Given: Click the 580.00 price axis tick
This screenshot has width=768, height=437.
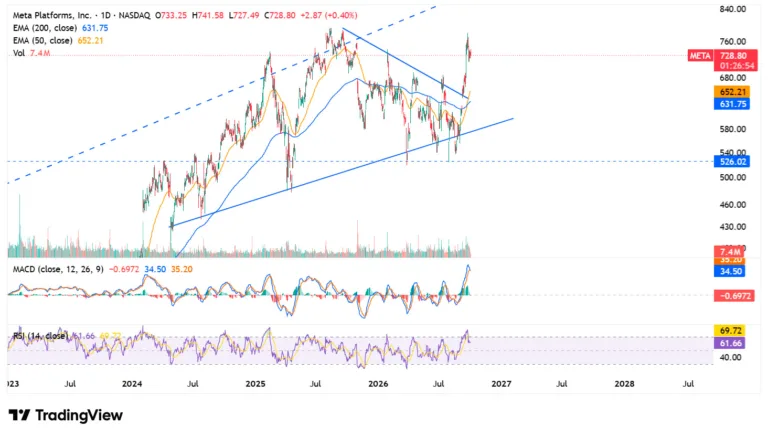Looking at the screenshot, I should pos(732,129).
